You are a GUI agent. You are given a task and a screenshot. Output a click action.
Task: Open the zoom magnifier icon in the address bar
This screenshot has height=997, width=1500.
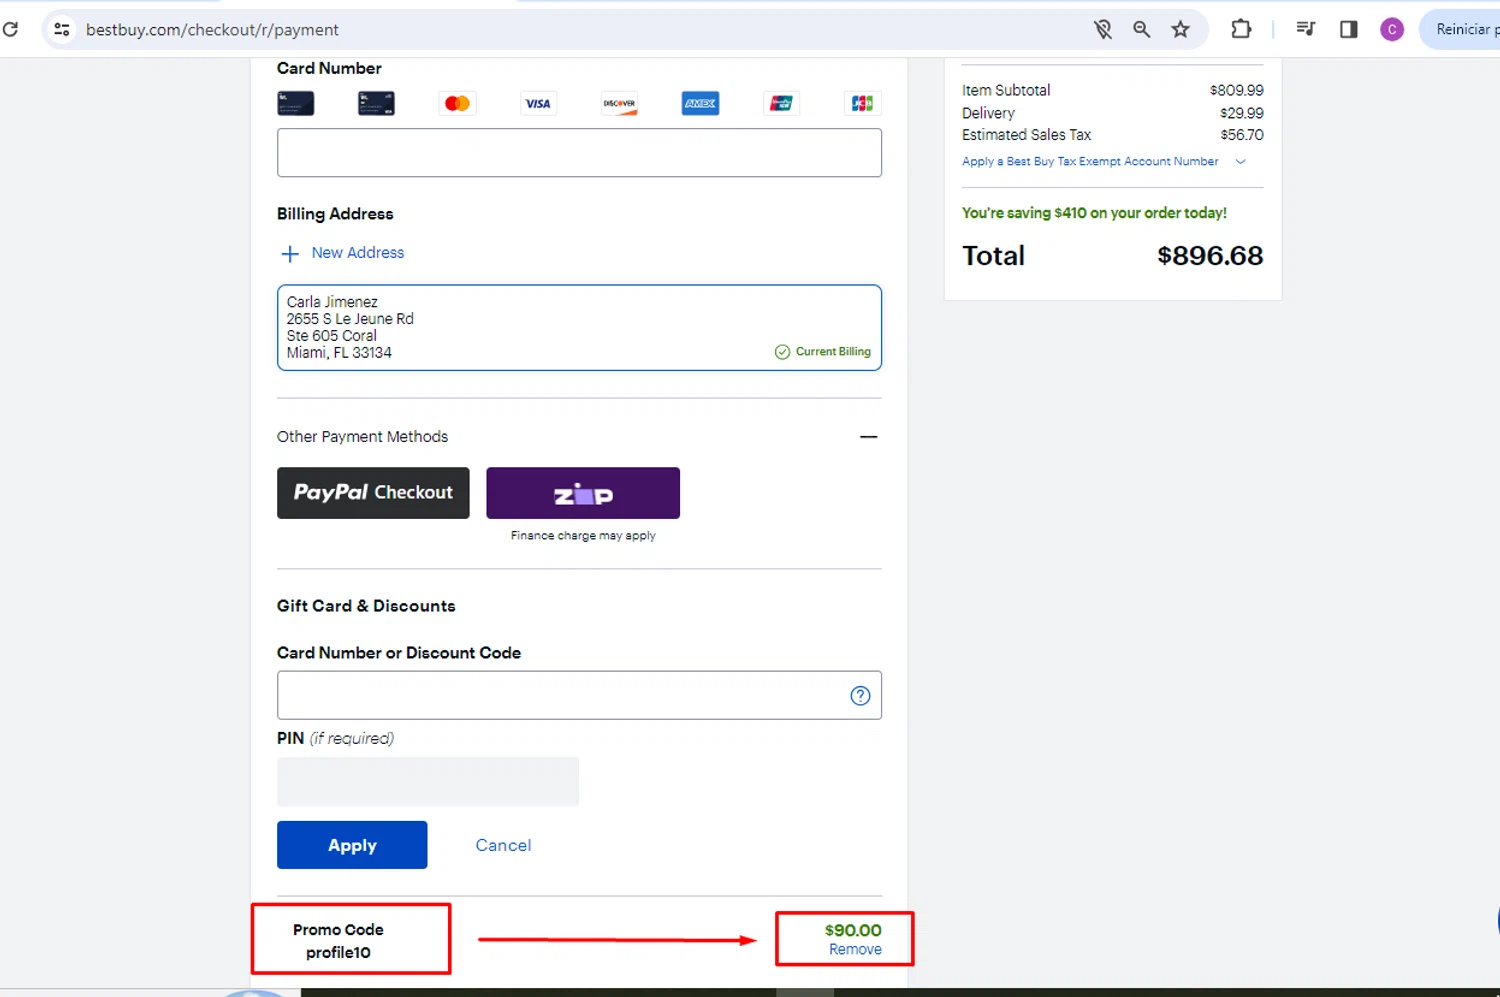(x=1141, y=30)
